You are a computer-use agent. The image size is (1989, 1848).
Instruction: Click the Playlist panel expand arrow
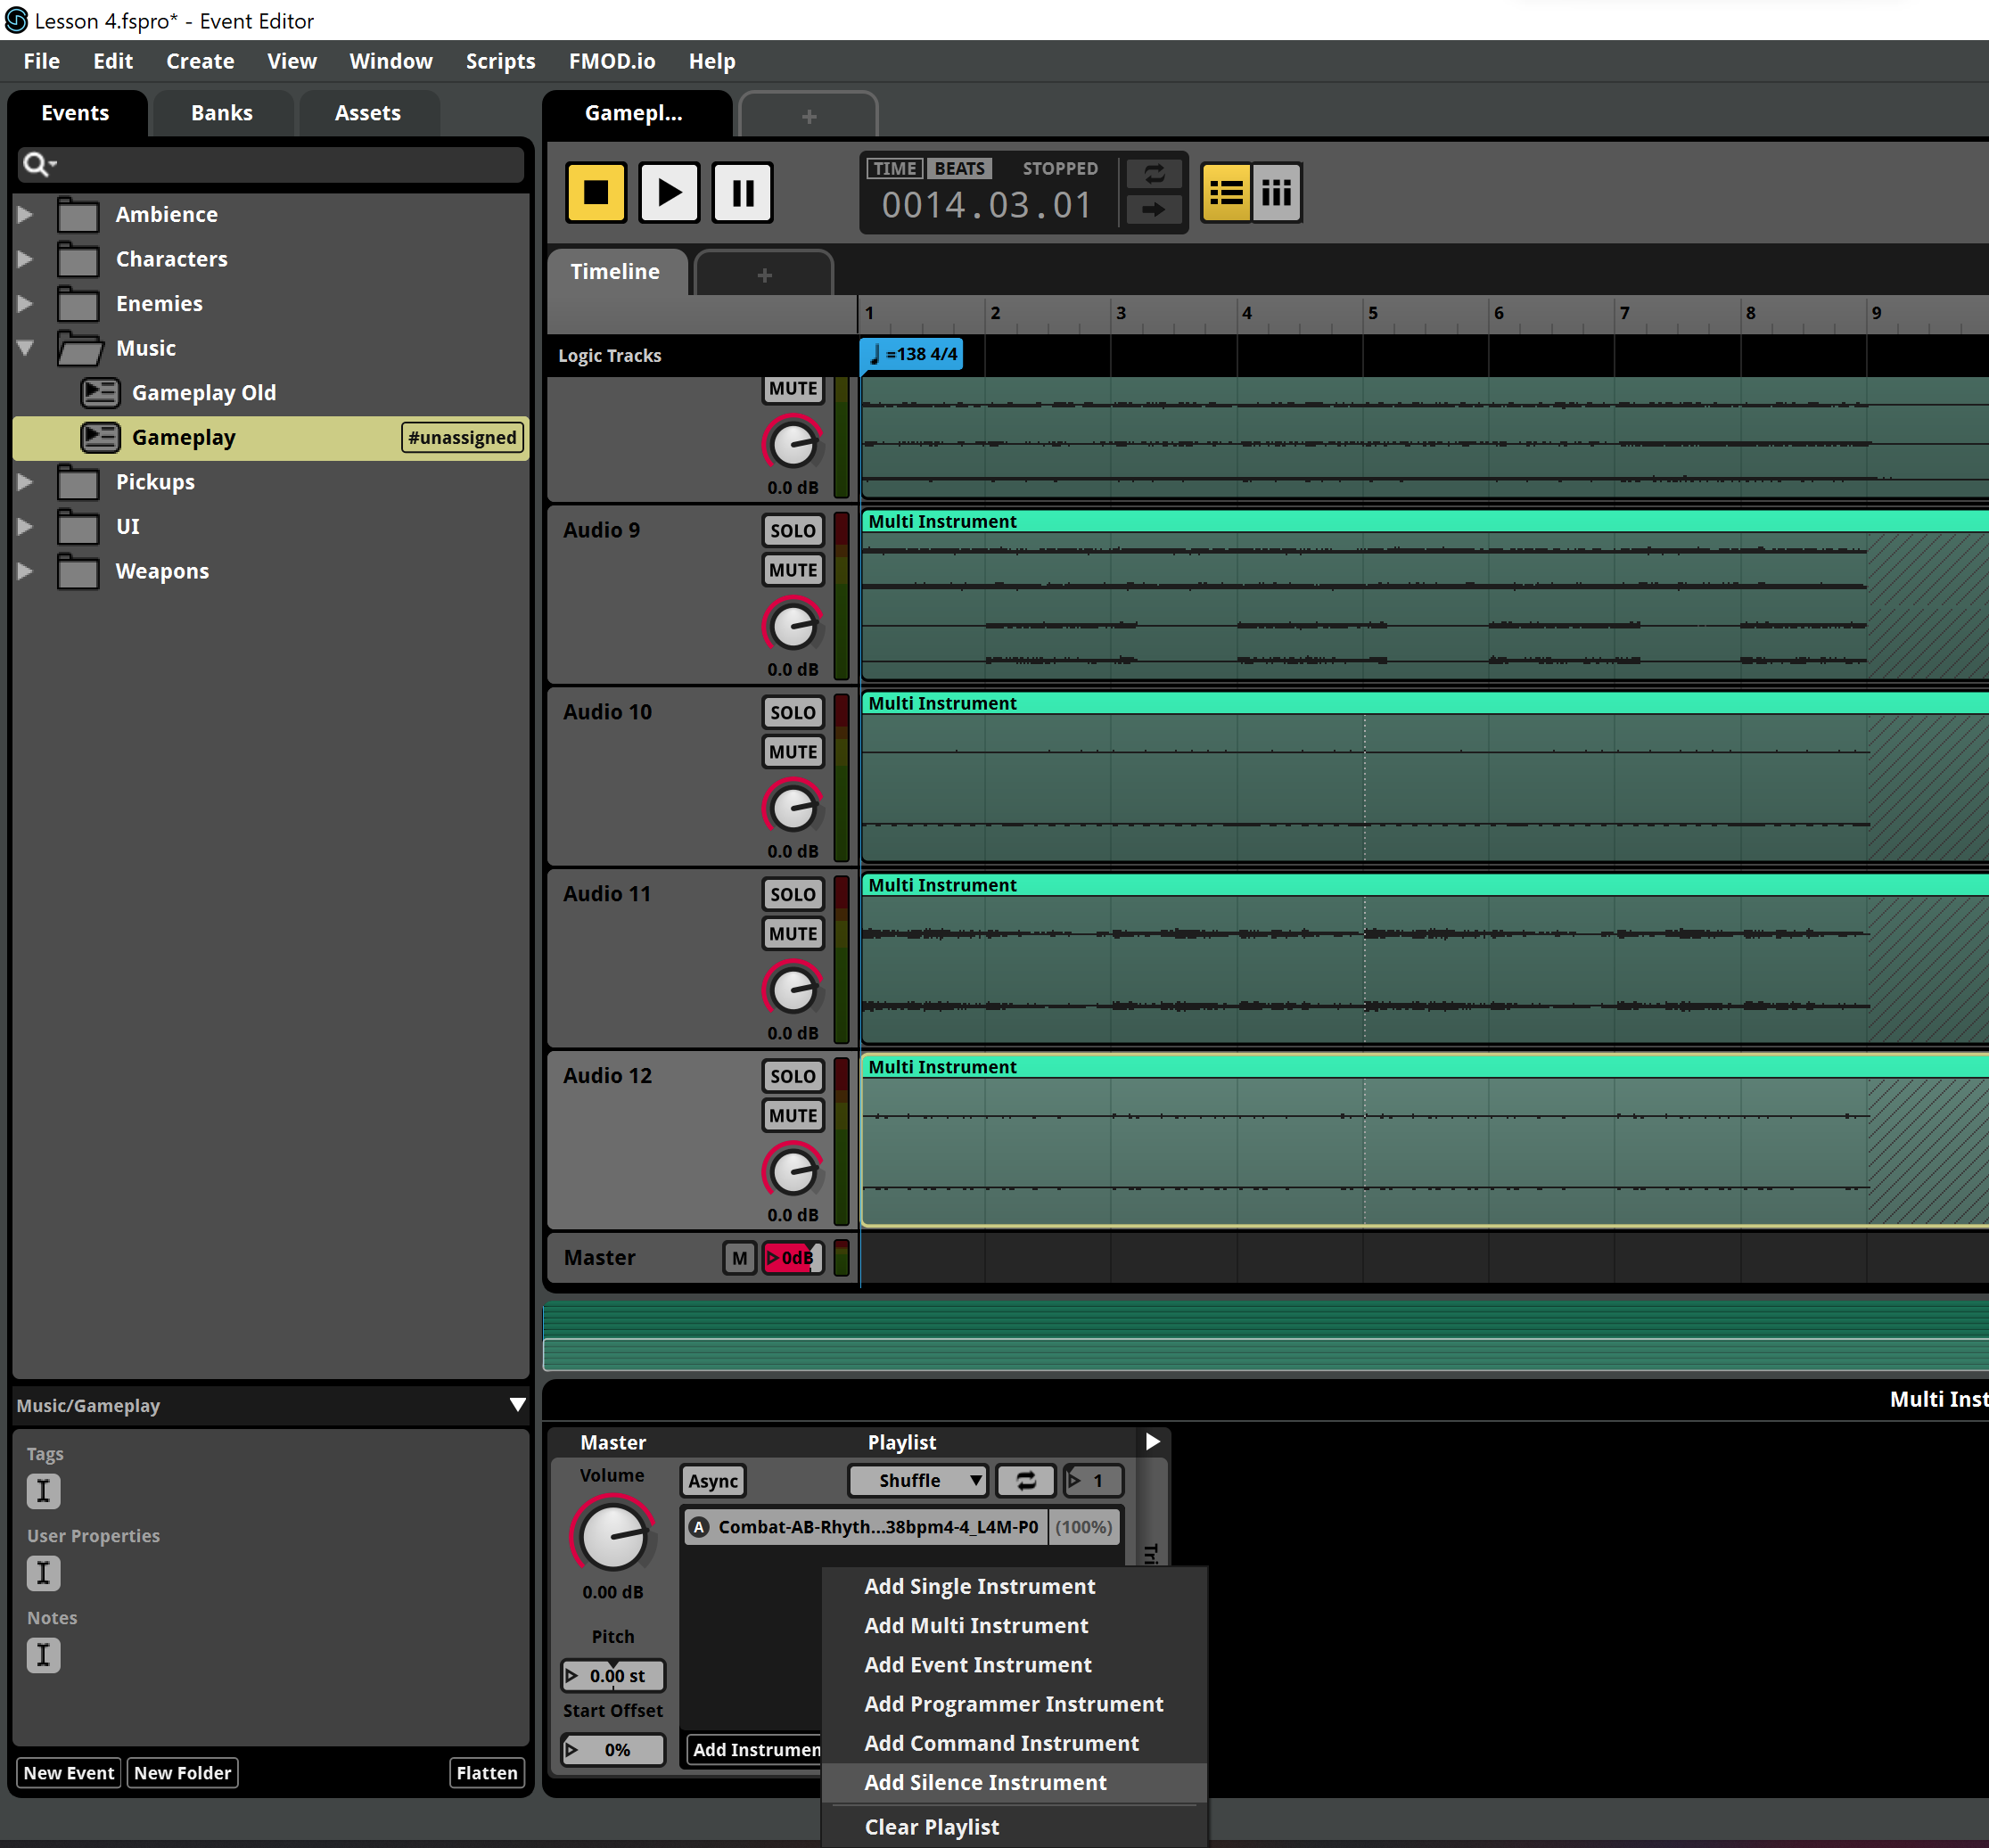[x=1152, y=1442]
